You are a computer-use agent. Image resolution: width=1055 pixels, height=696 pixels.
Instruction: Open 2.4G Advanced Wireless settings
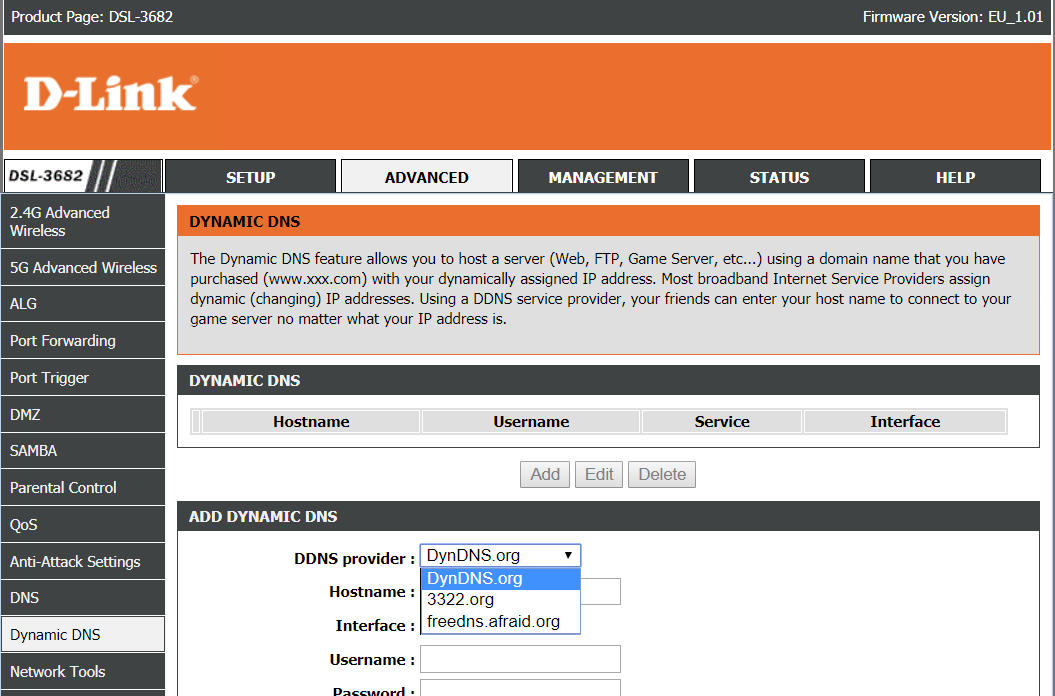coord(83,221)
